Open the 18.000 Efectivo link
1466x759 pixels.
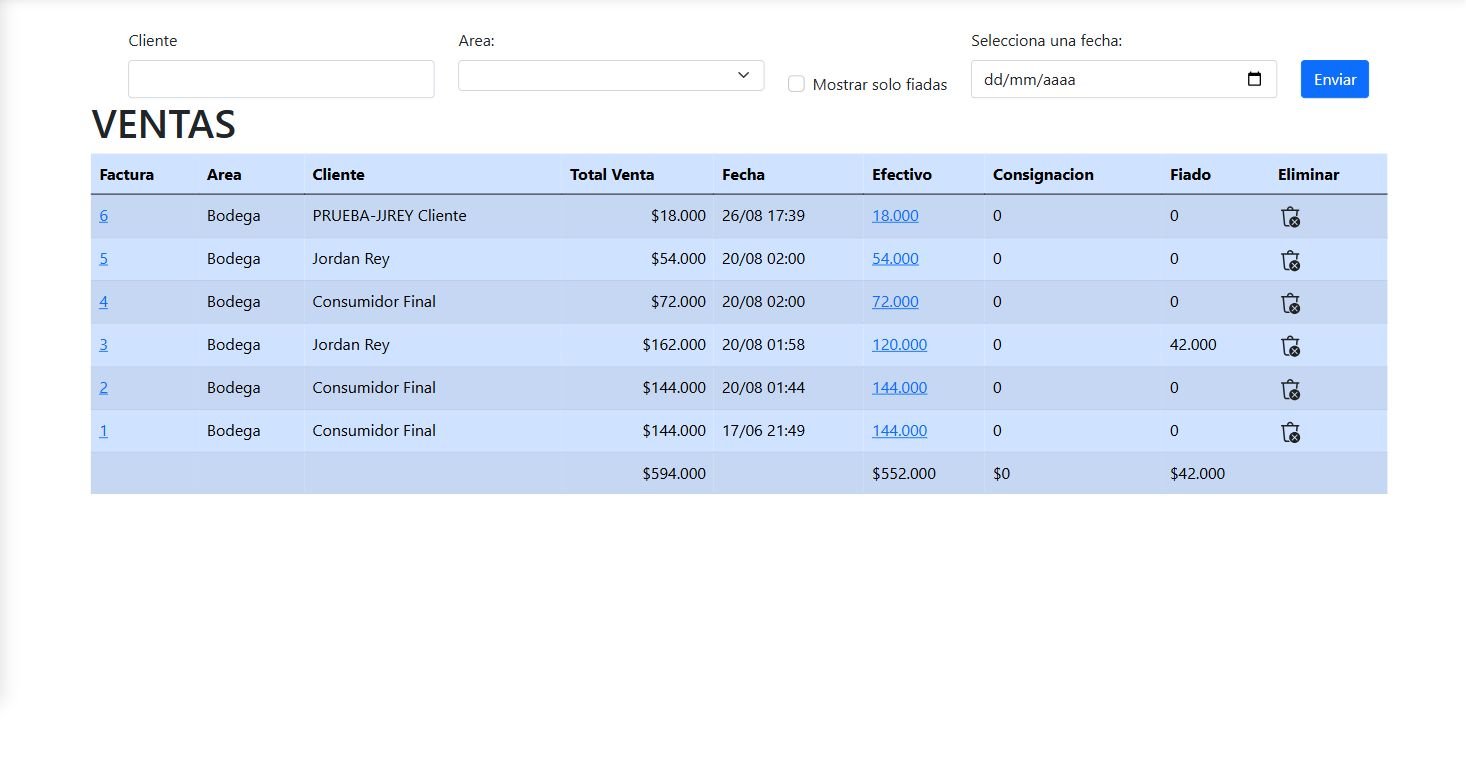click(x=895, y=216)
